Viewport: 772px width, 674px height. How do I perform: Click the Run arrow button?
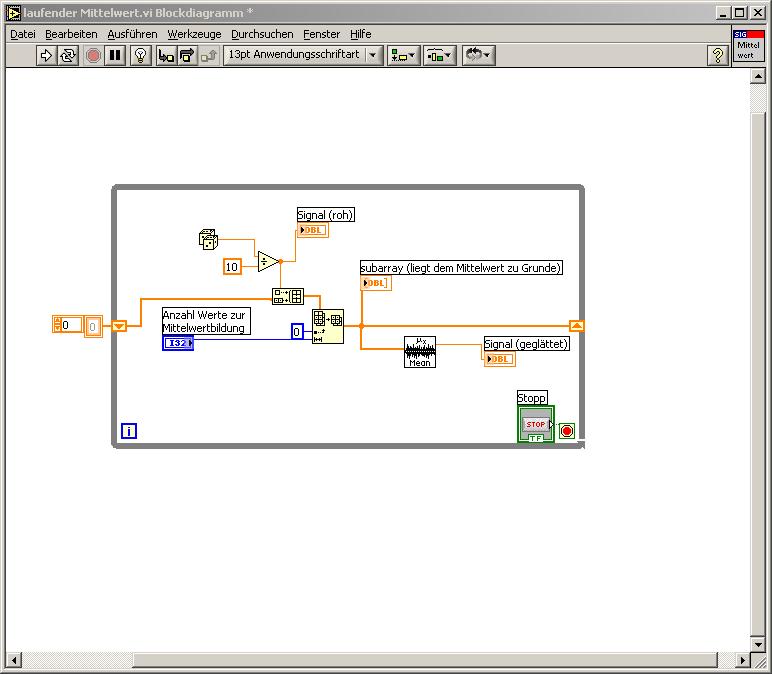coord(46,55)
